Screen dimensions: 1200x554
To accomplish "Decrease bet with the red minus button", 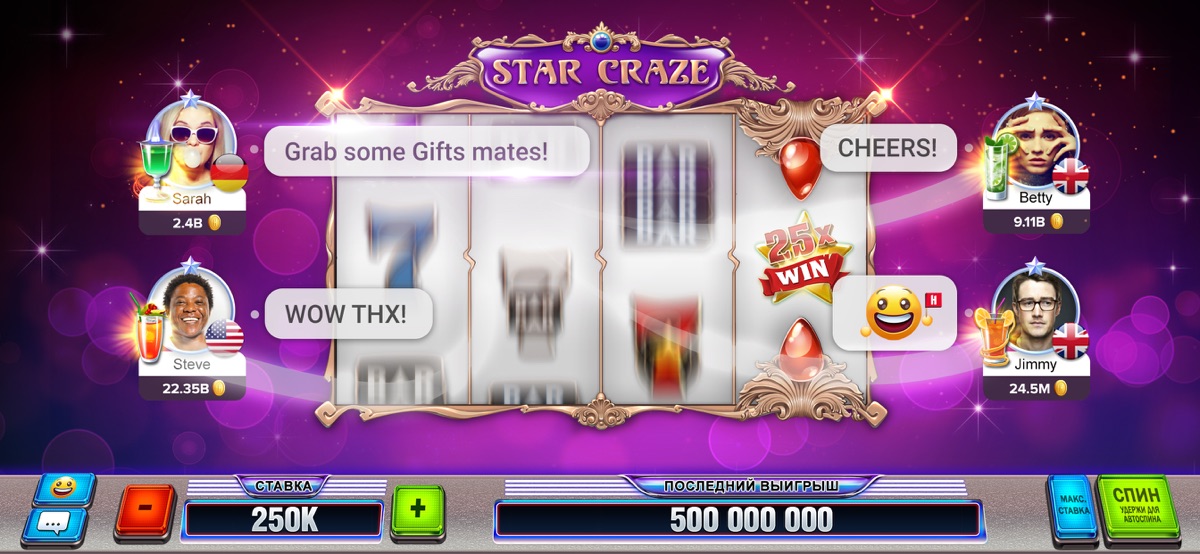I will click(x=145, y=508).
